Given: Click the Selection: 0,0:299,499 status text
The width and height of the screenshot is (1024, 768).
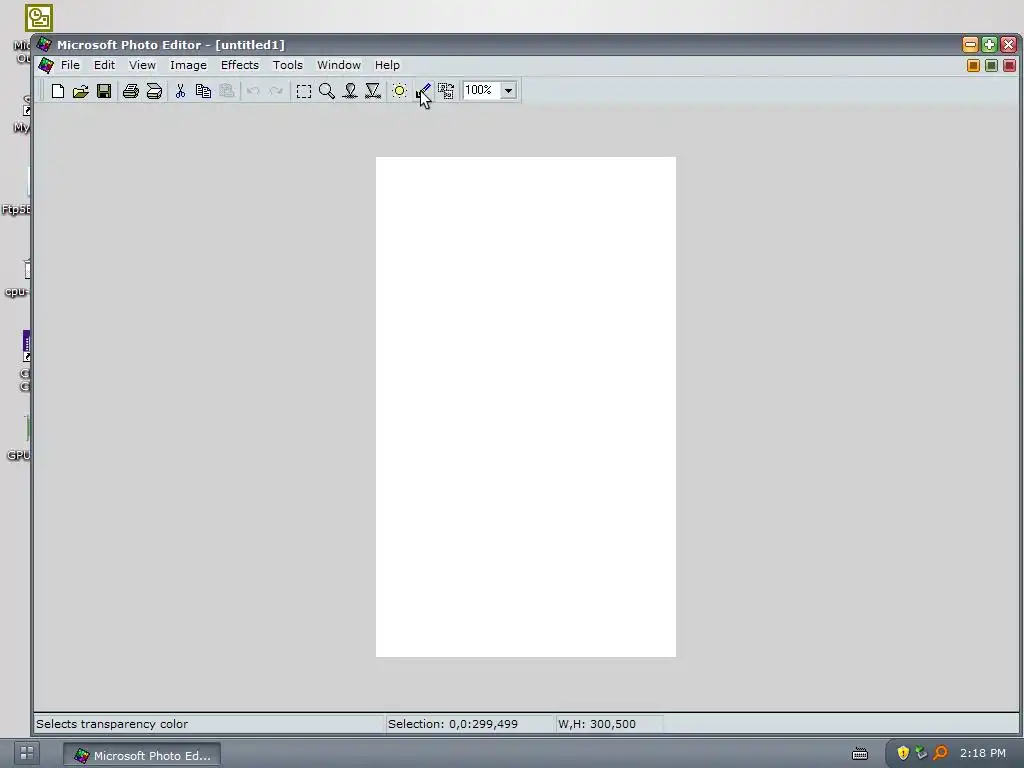Looking at the screenshot, I should click(453, 724).
